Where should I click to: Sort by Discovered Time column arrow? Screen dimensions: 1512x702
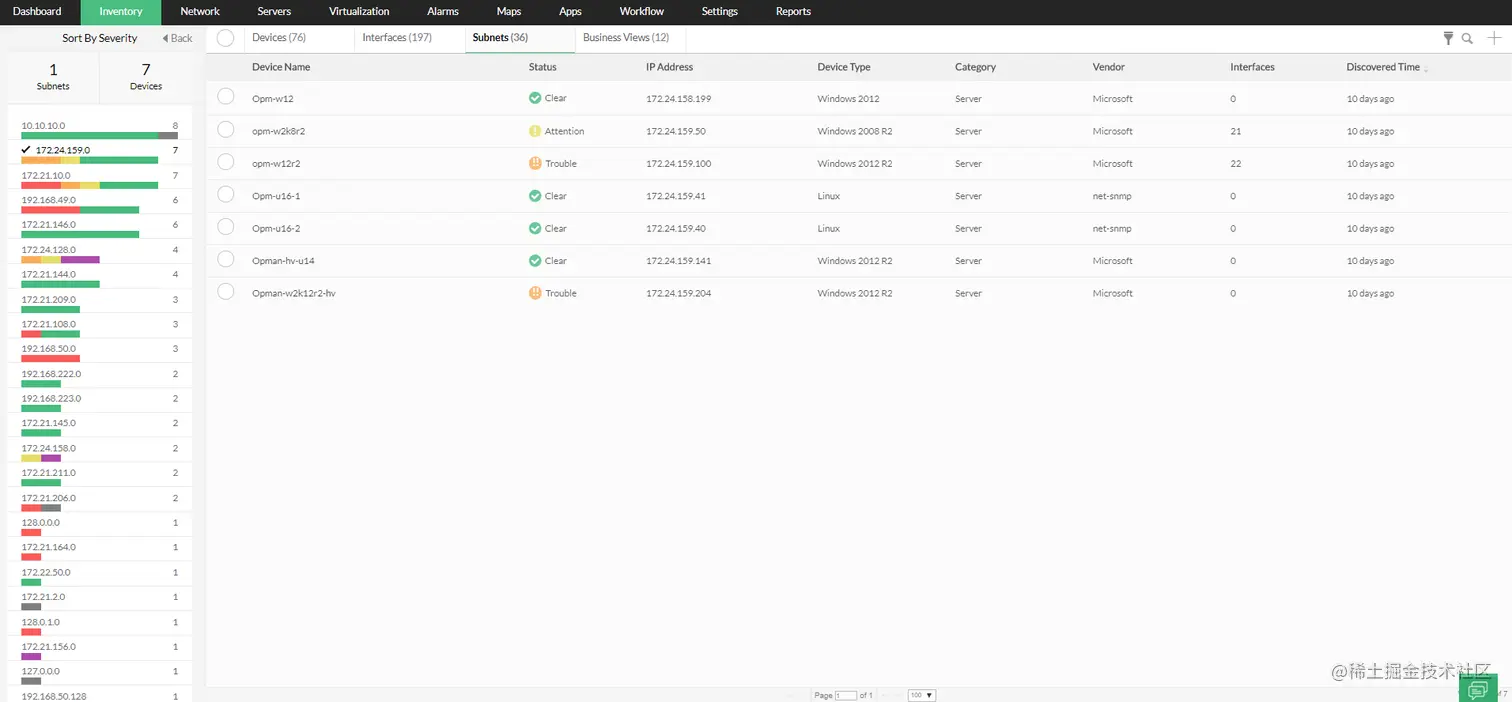(x=1428, y=69)
